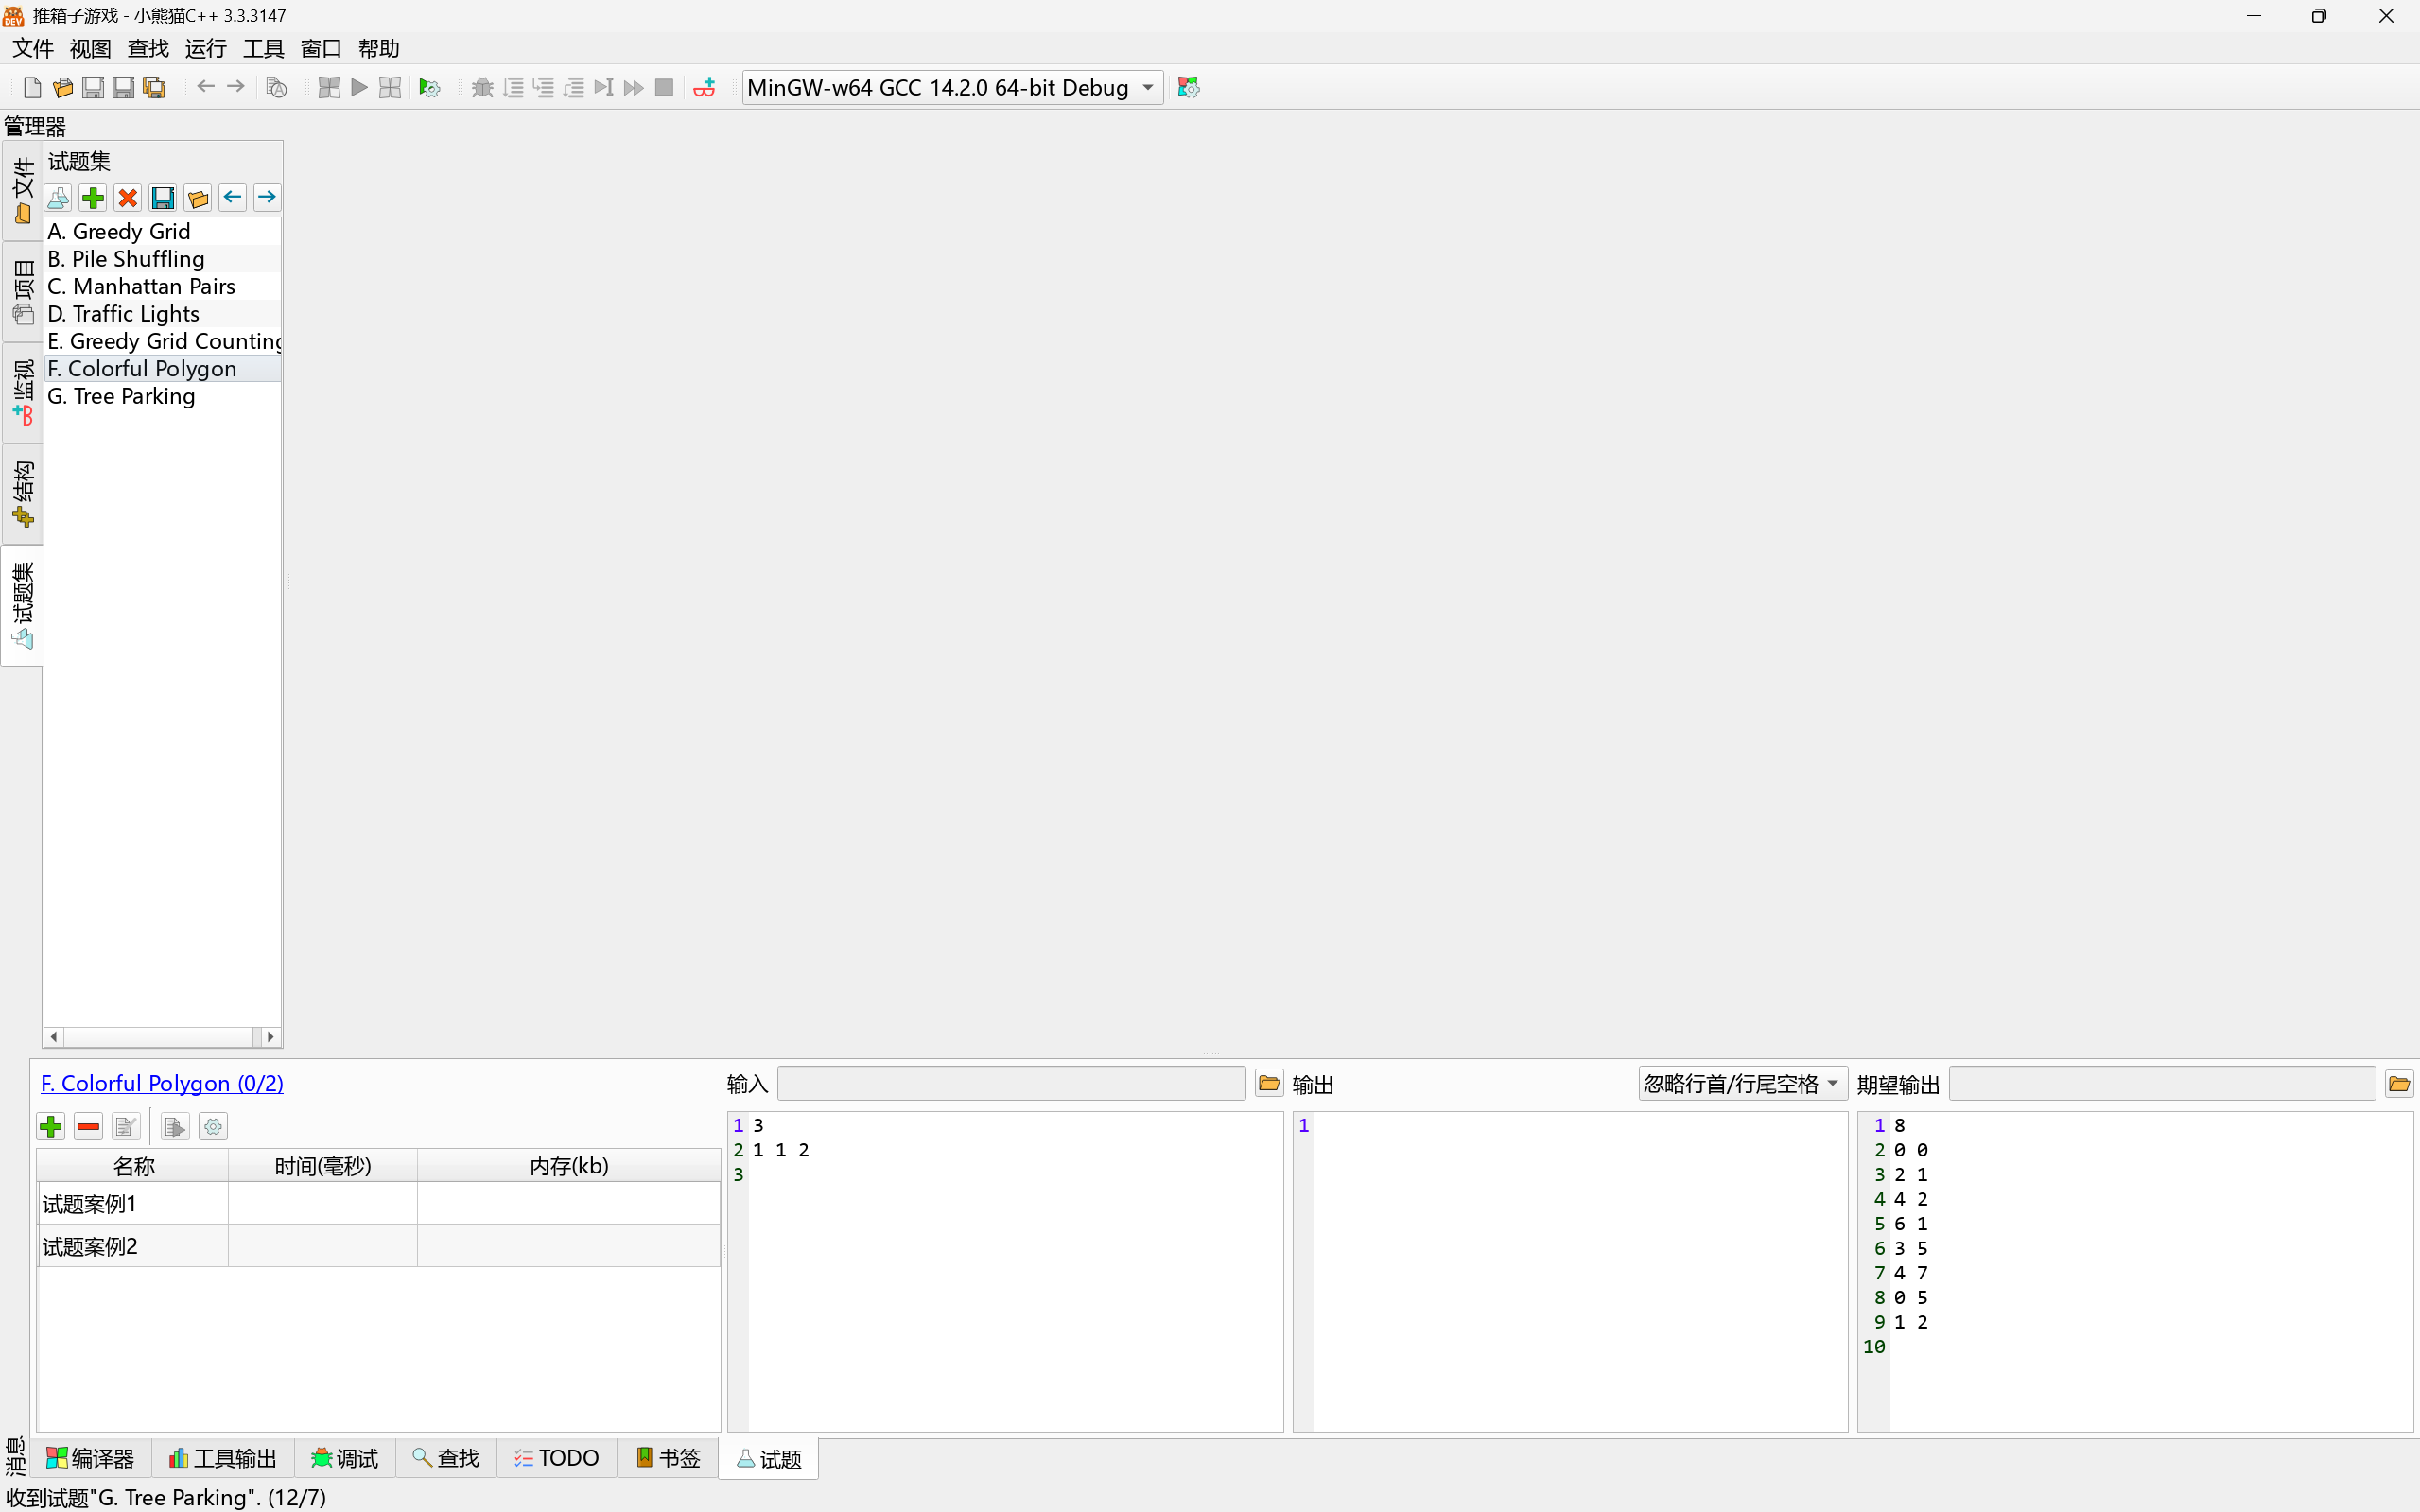
Task: Save problem set with floppy icon
Action: (163, 198)
